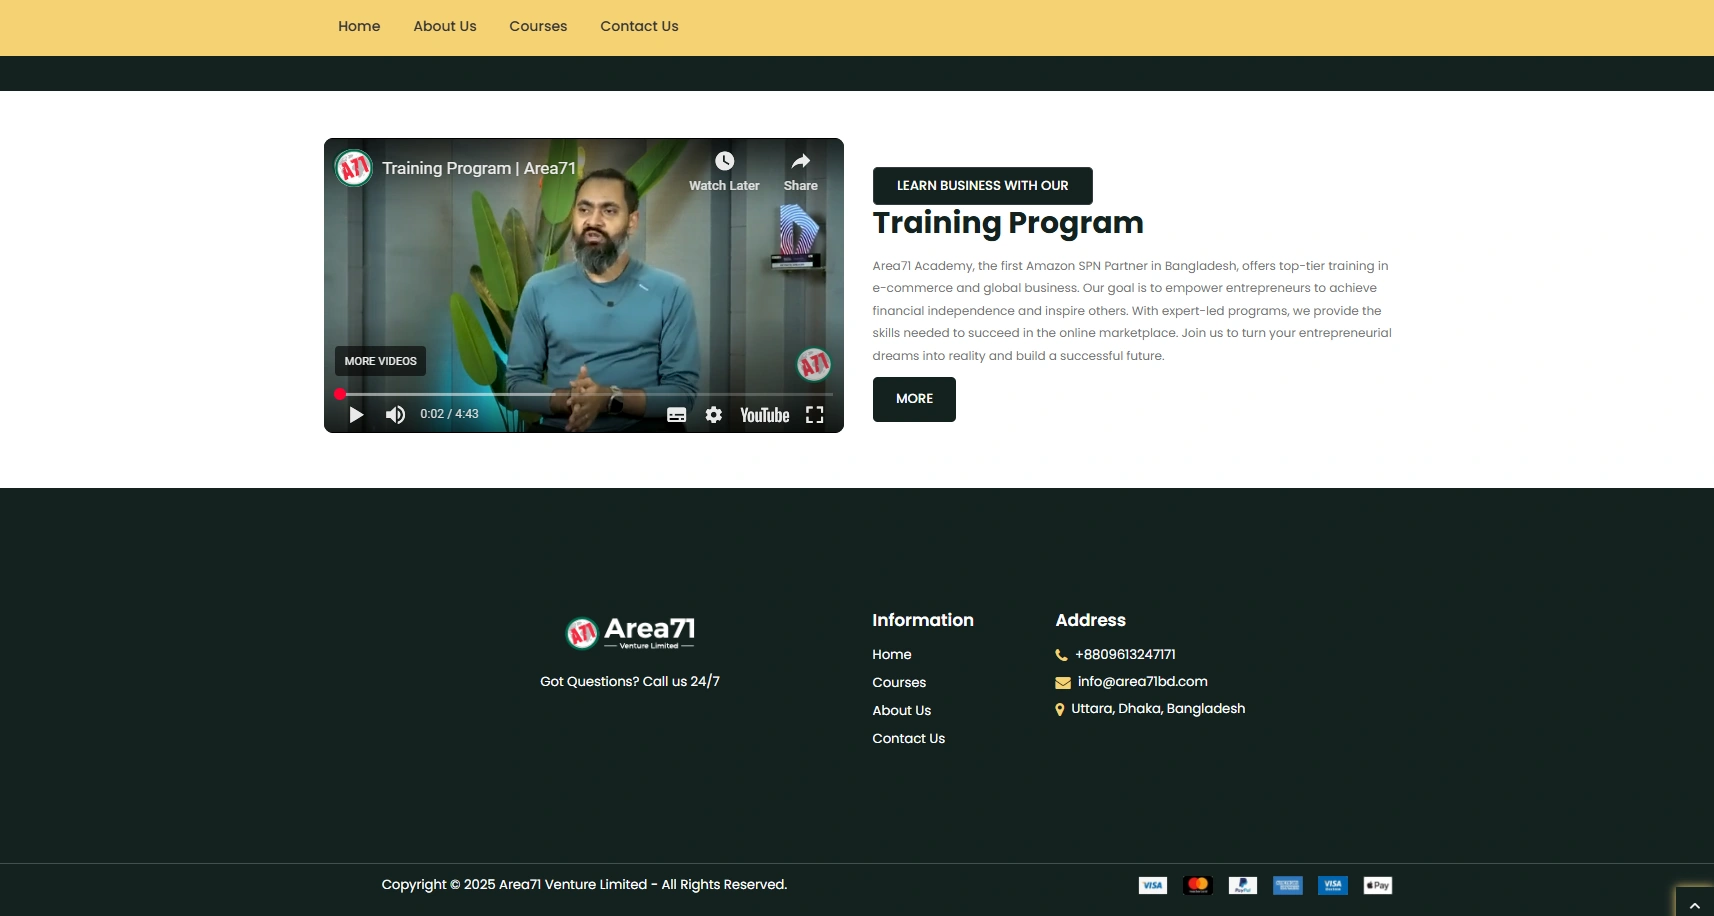The image size is (1714, 916).
Task: Click the scroll-to-top chevron button
Action: pos(1694,904)
